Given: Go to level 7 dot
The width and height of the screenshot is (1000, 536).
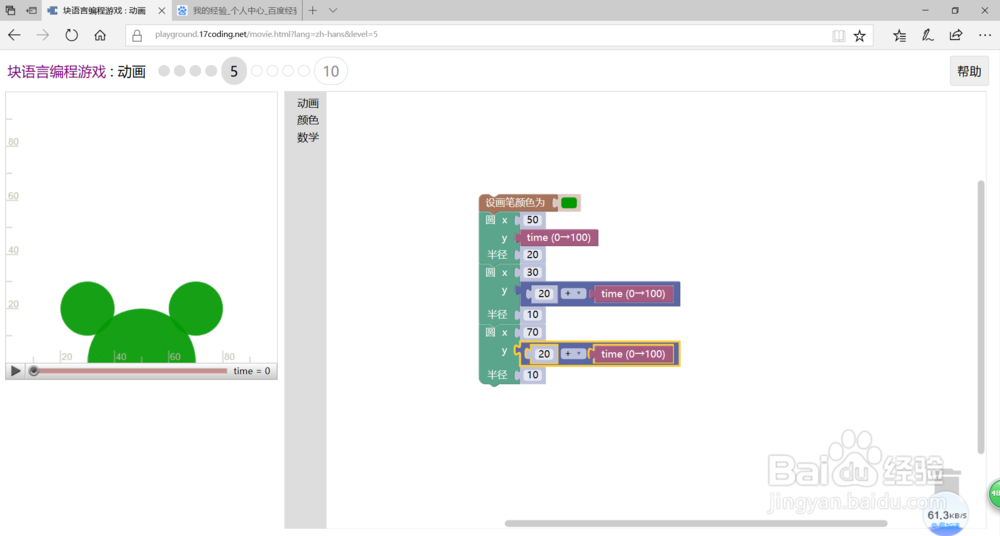Looking at the screenshot, I should click(x=272, y=71).
